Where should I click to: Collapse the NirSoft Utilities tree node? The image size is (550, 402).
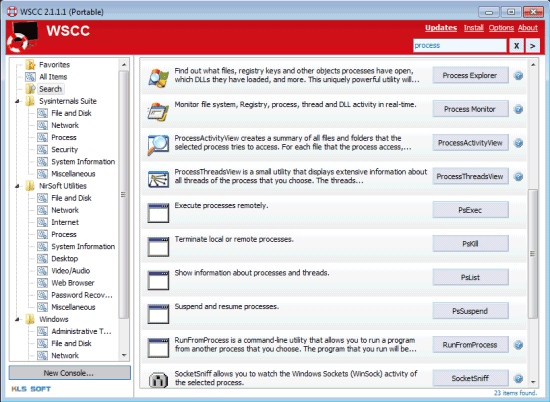click(17, 186)
